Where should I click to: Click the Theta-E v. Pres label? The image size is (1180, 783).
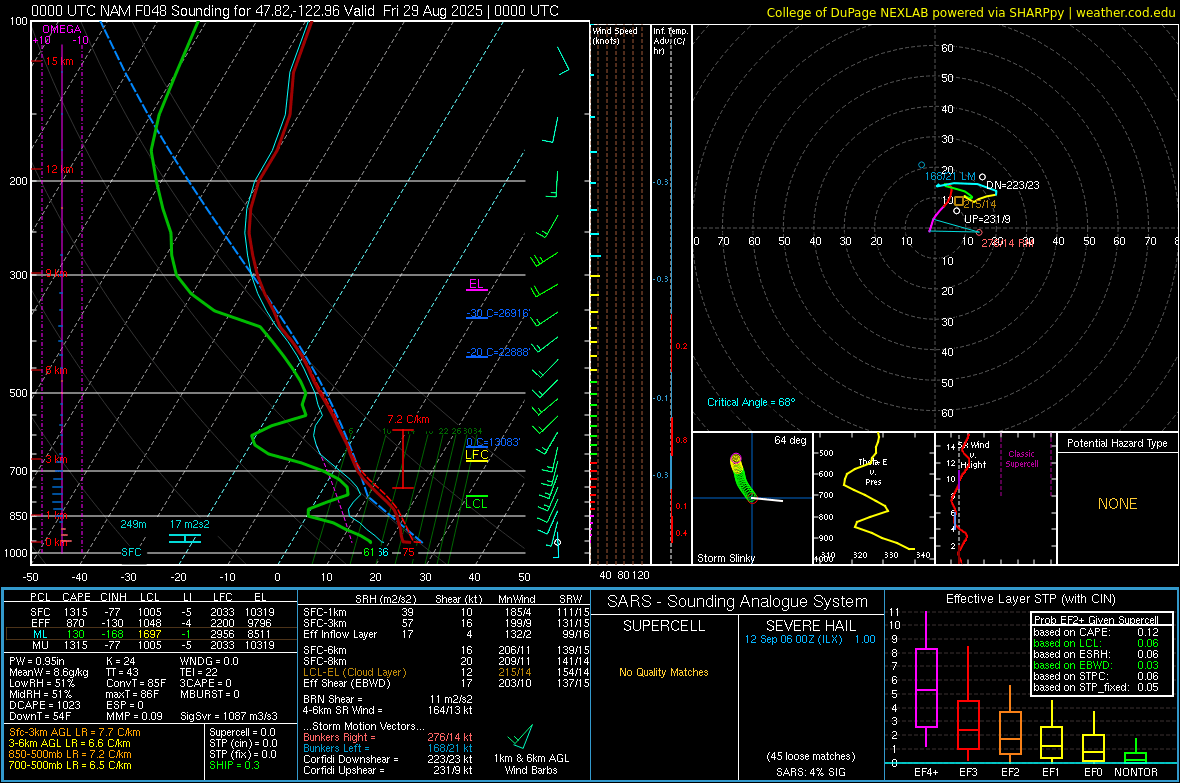[x=873, y=471]
